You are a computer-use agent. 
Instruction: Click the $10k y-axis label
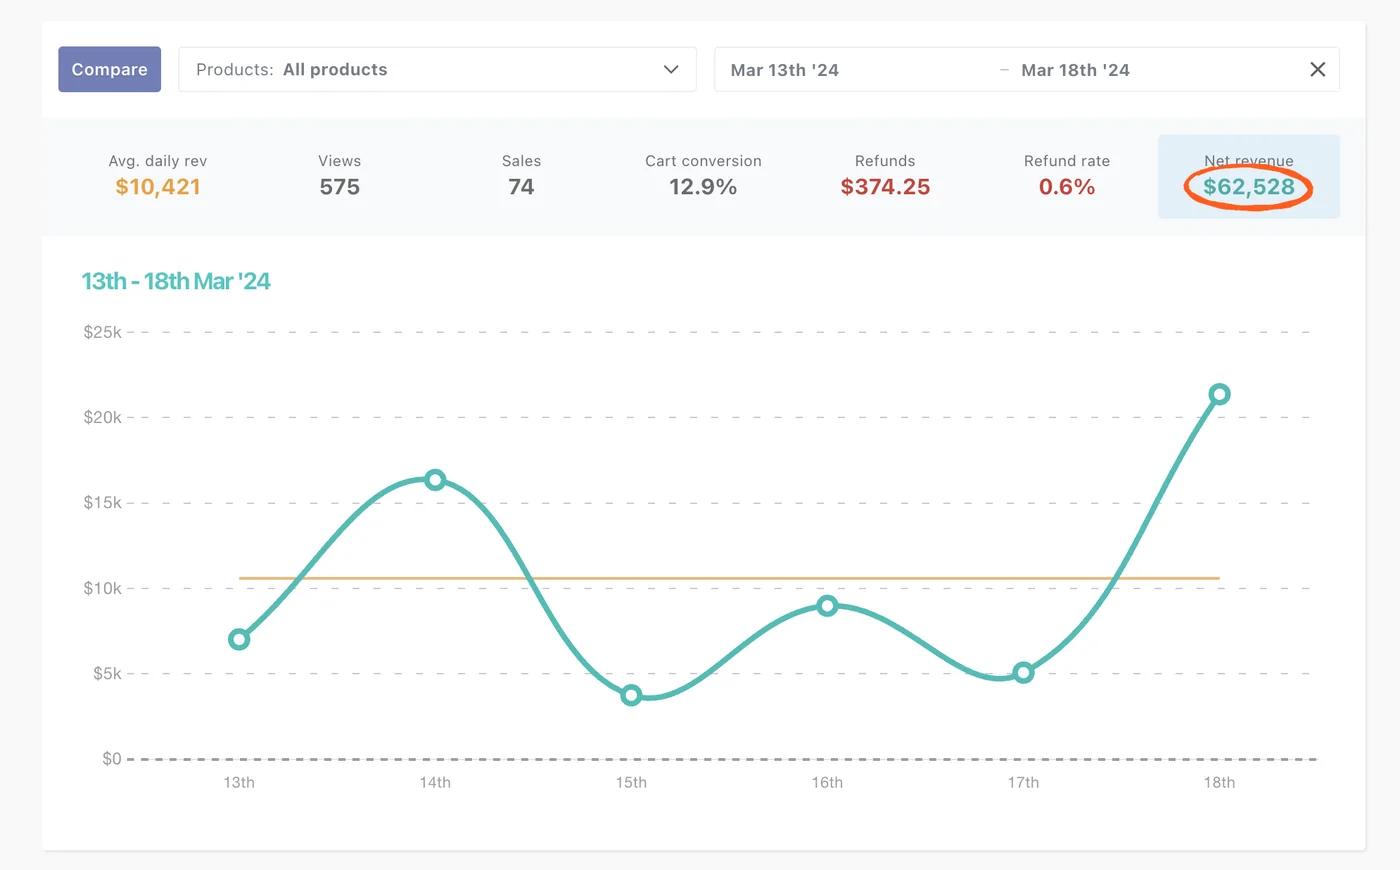pyautogui.click(x=102, y=588)
